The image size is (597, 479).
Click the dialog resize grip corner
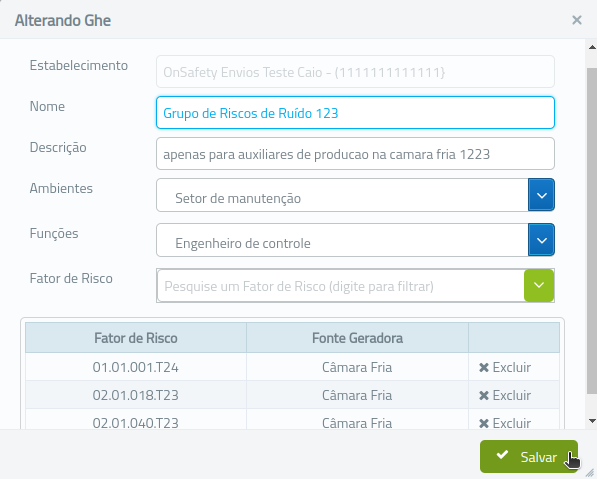[x=589, y=472]
